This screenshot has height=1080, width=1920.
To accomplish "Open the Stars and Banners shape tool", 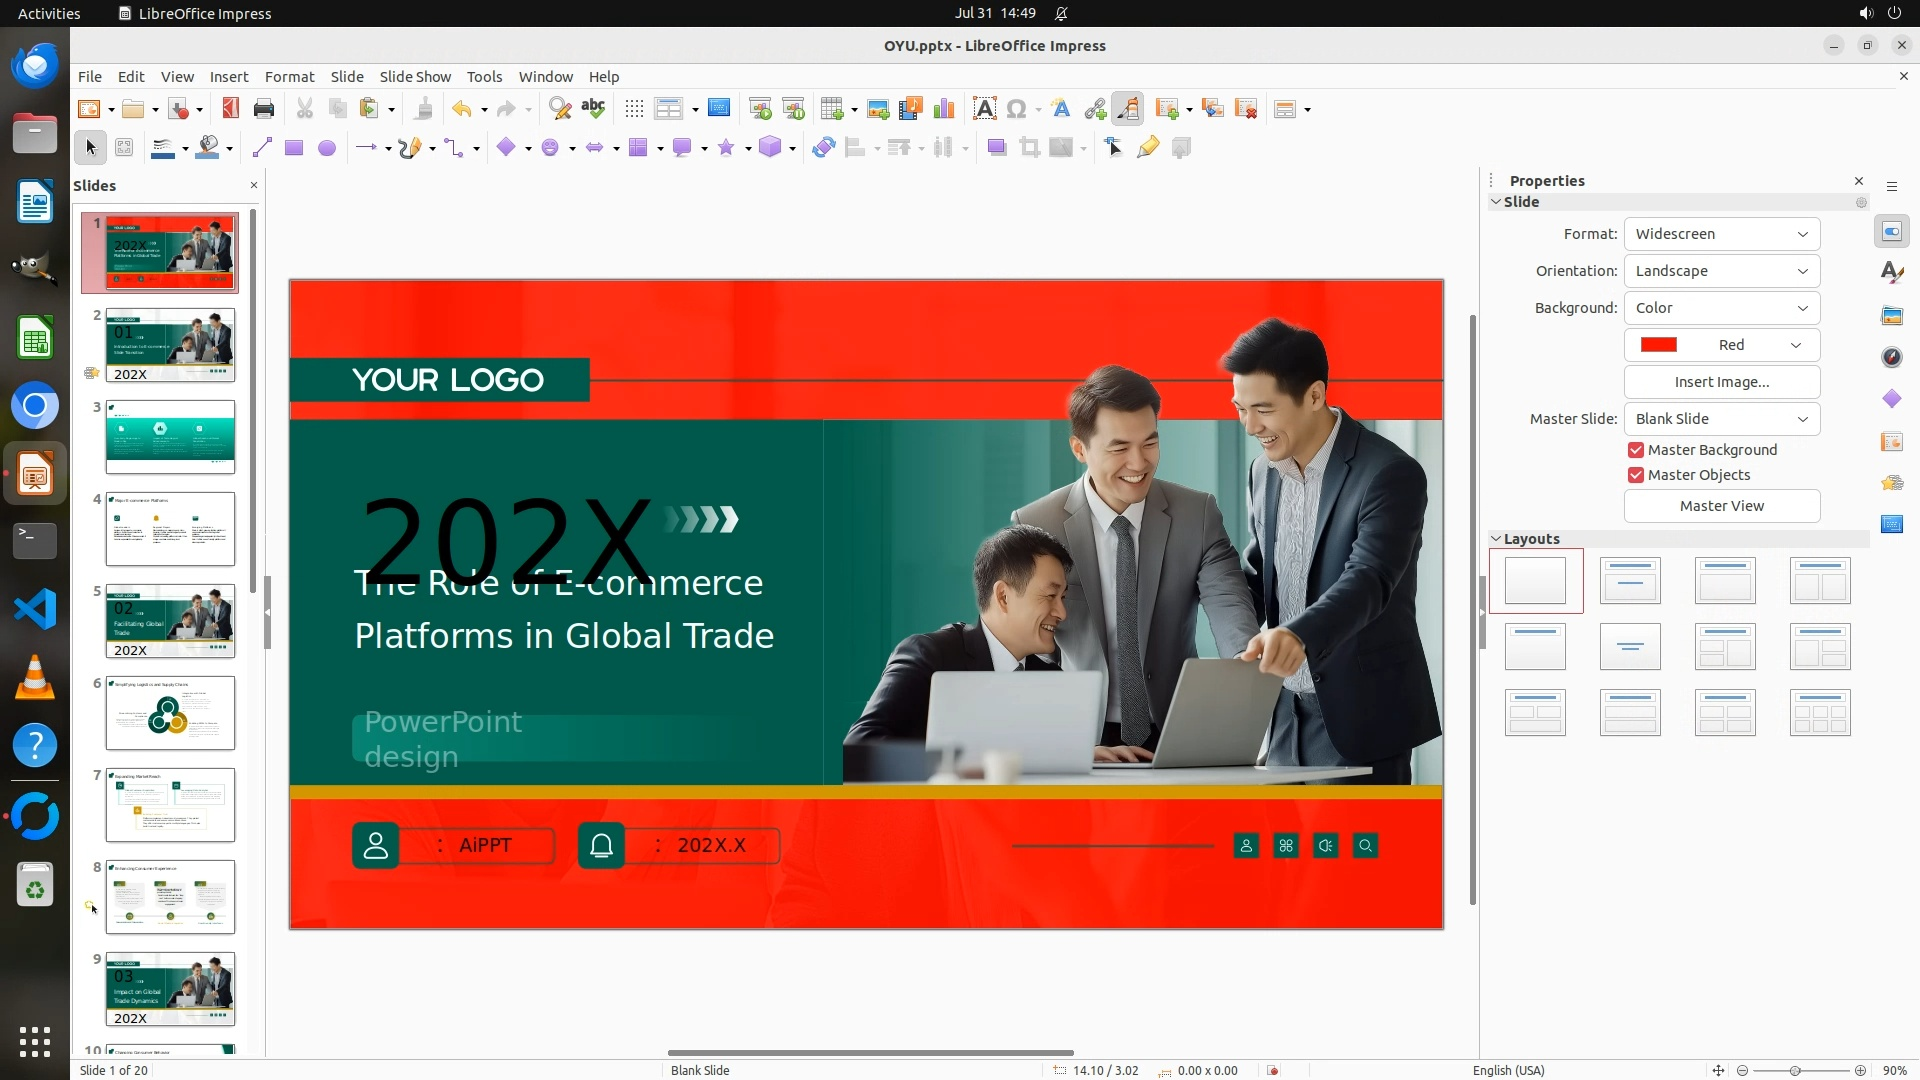I will [727, 148].
